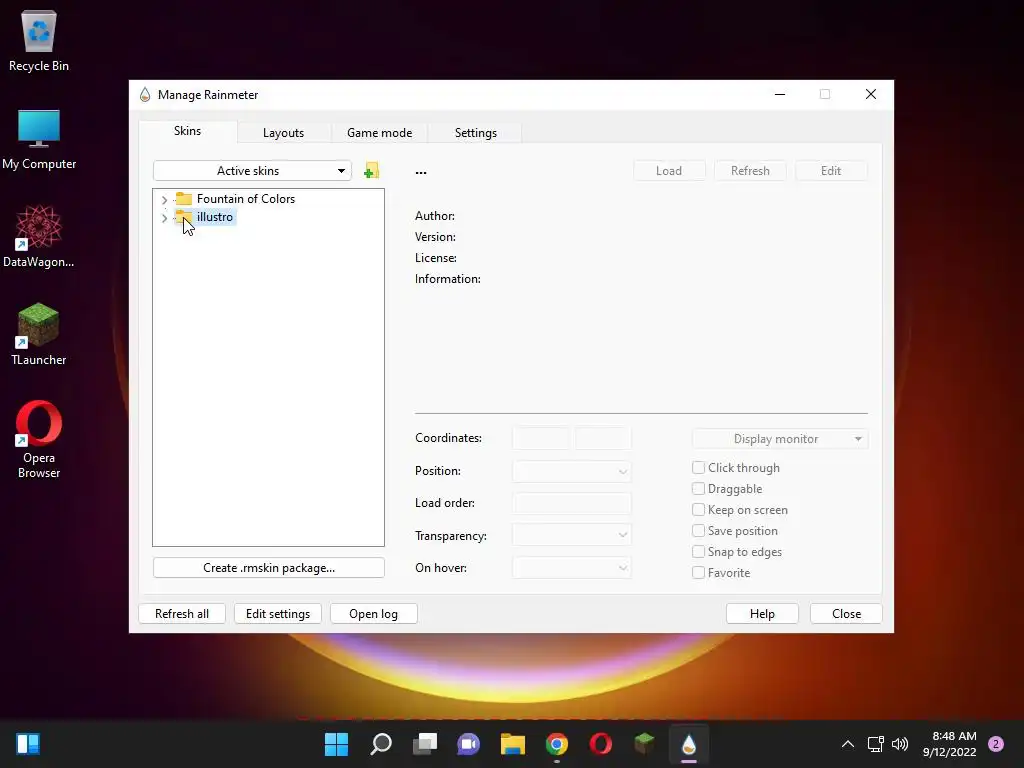Open the Widgets panel on the taskbar
The image size is (1024, 768).
28,744
